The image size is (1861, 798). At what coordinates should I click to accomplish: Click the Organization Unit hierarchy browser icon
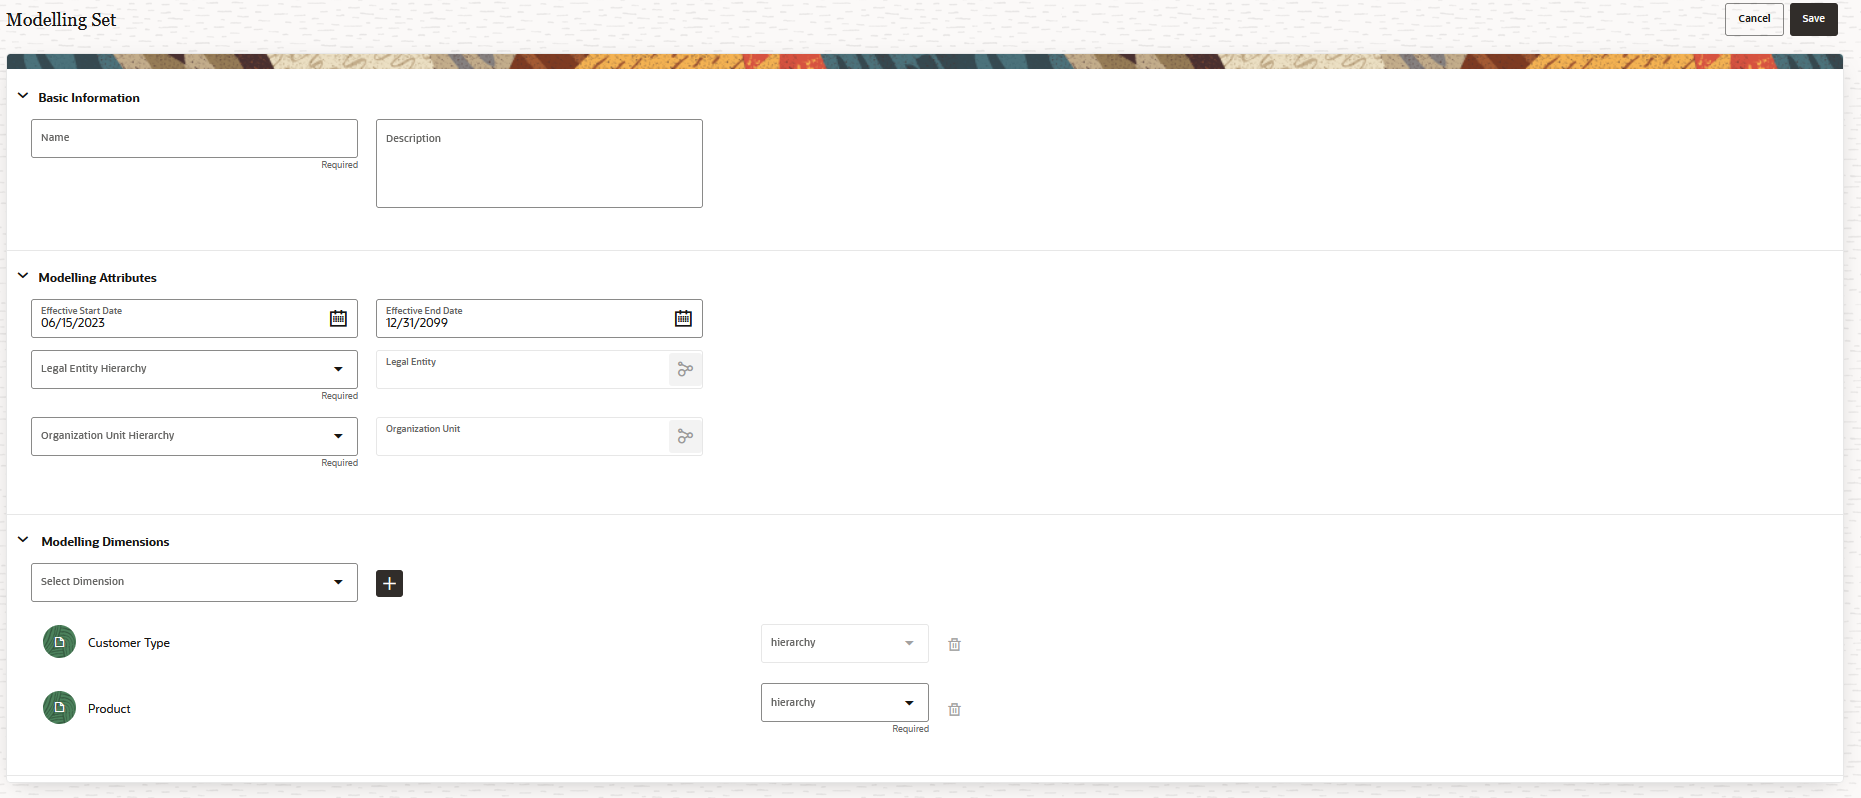pyautogui.click(x=685, y=437)
